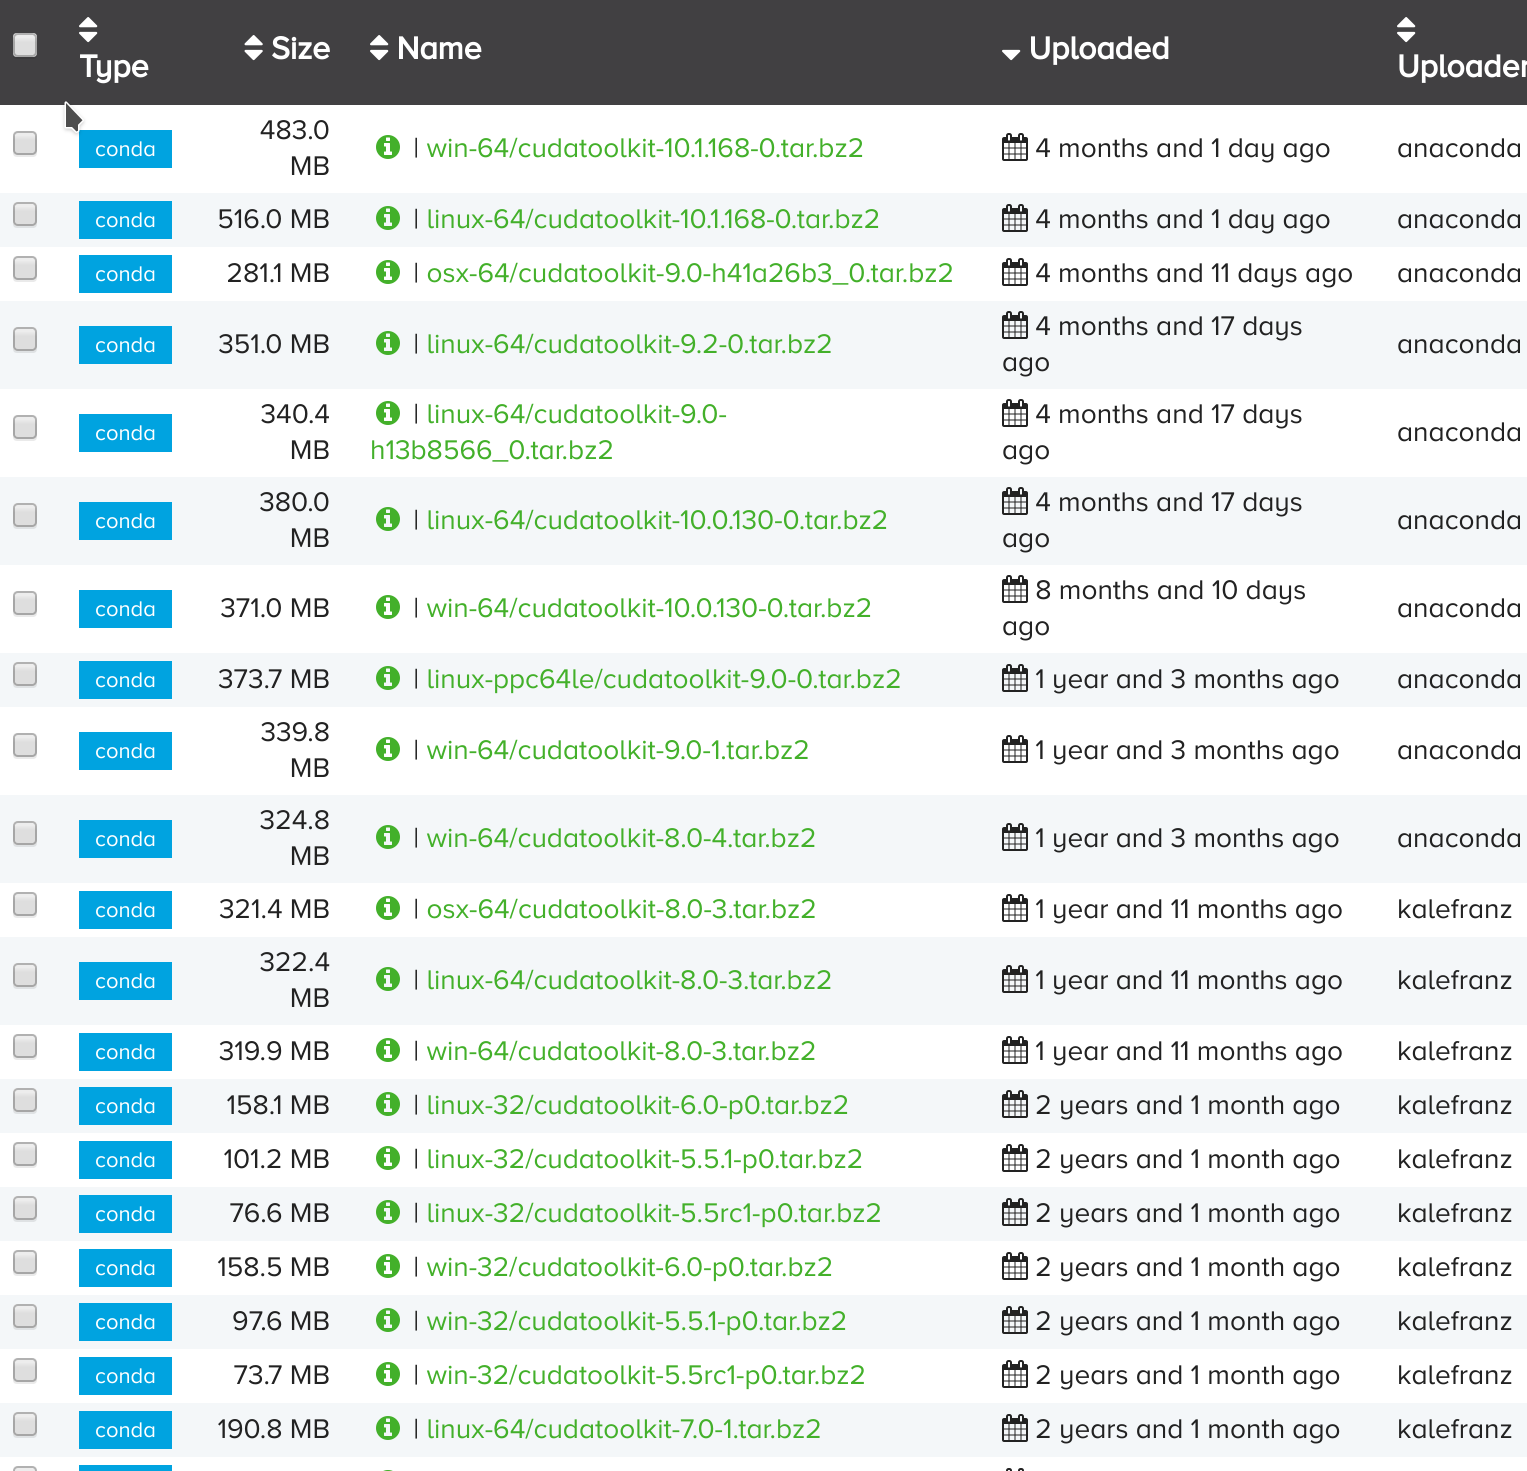Click the Uploaded column sort arrow
The height and width of the screenshot is (1471, 1527).
(x=1011, y=55)
